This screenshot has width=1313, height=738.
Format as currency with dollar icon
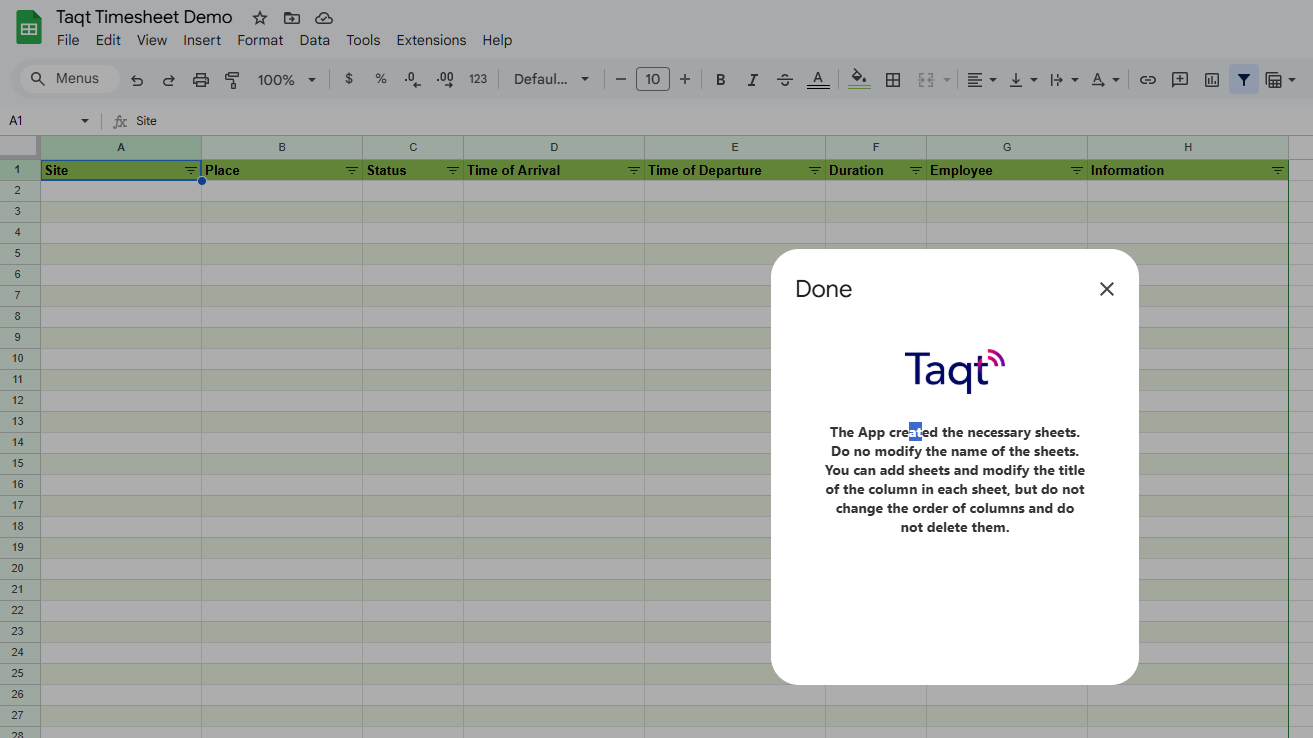click(349, 79)
